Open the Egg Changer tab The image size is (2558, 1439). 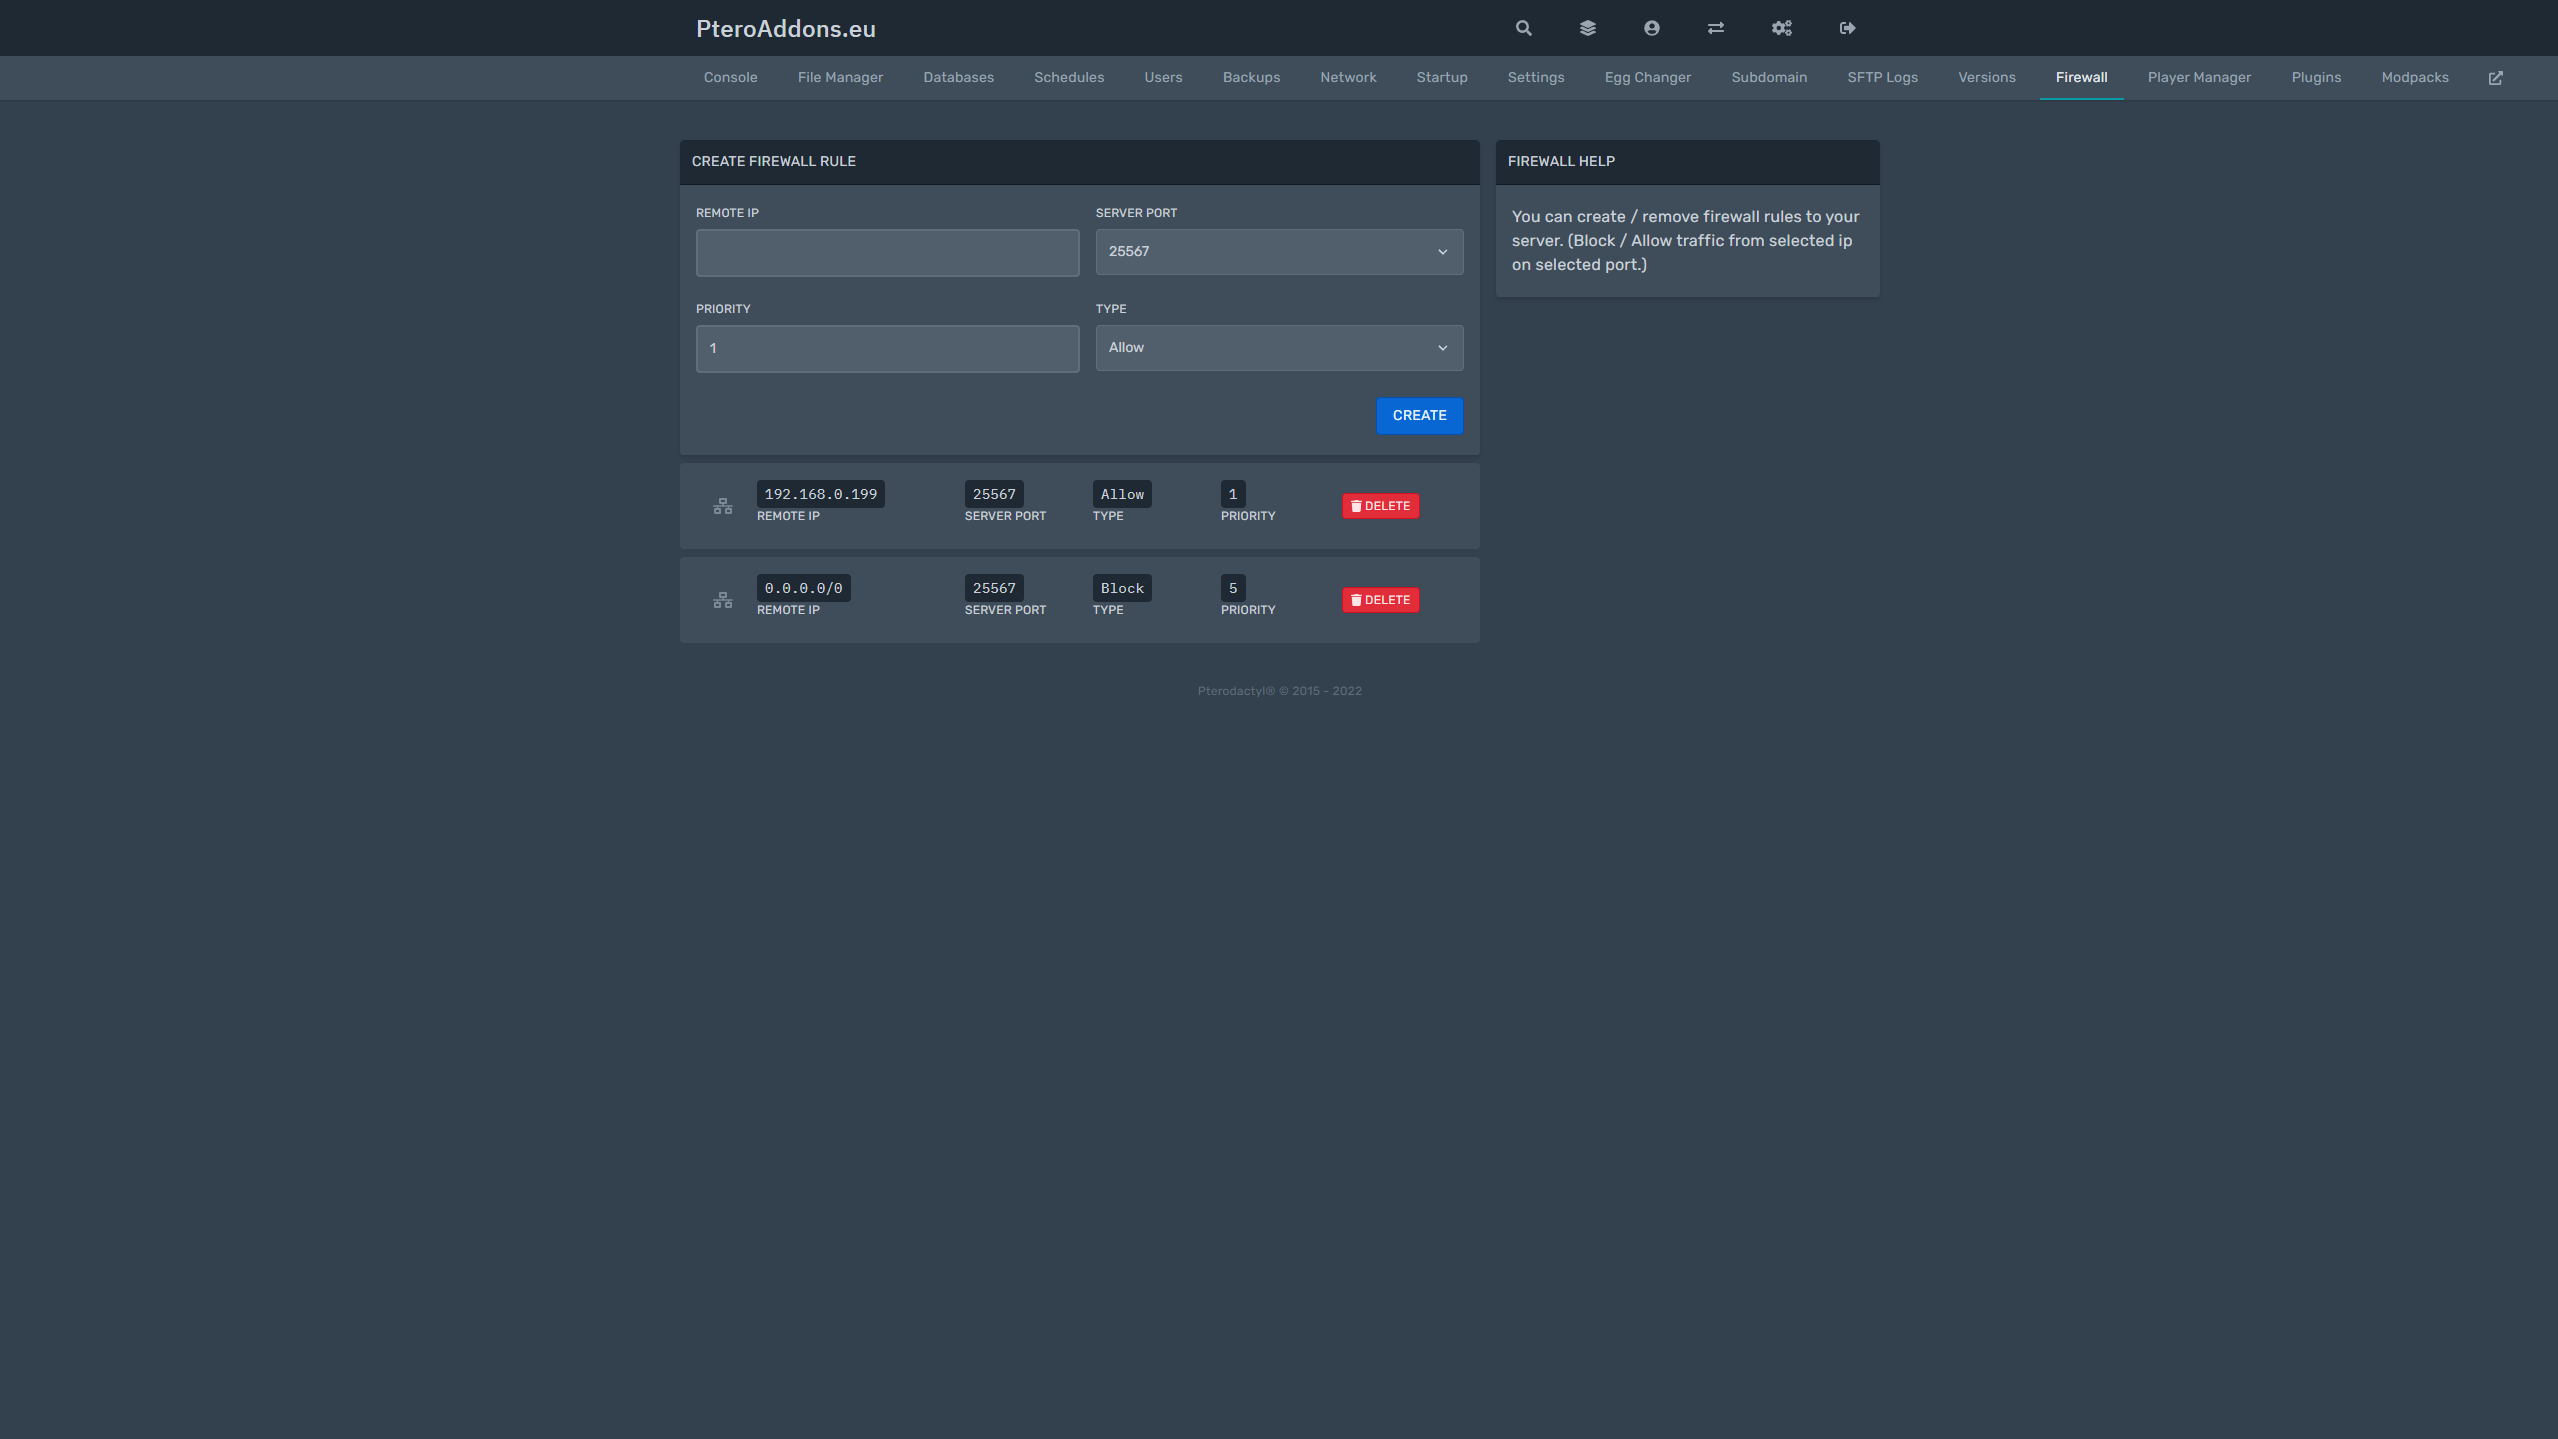(x=1647, y=77)
